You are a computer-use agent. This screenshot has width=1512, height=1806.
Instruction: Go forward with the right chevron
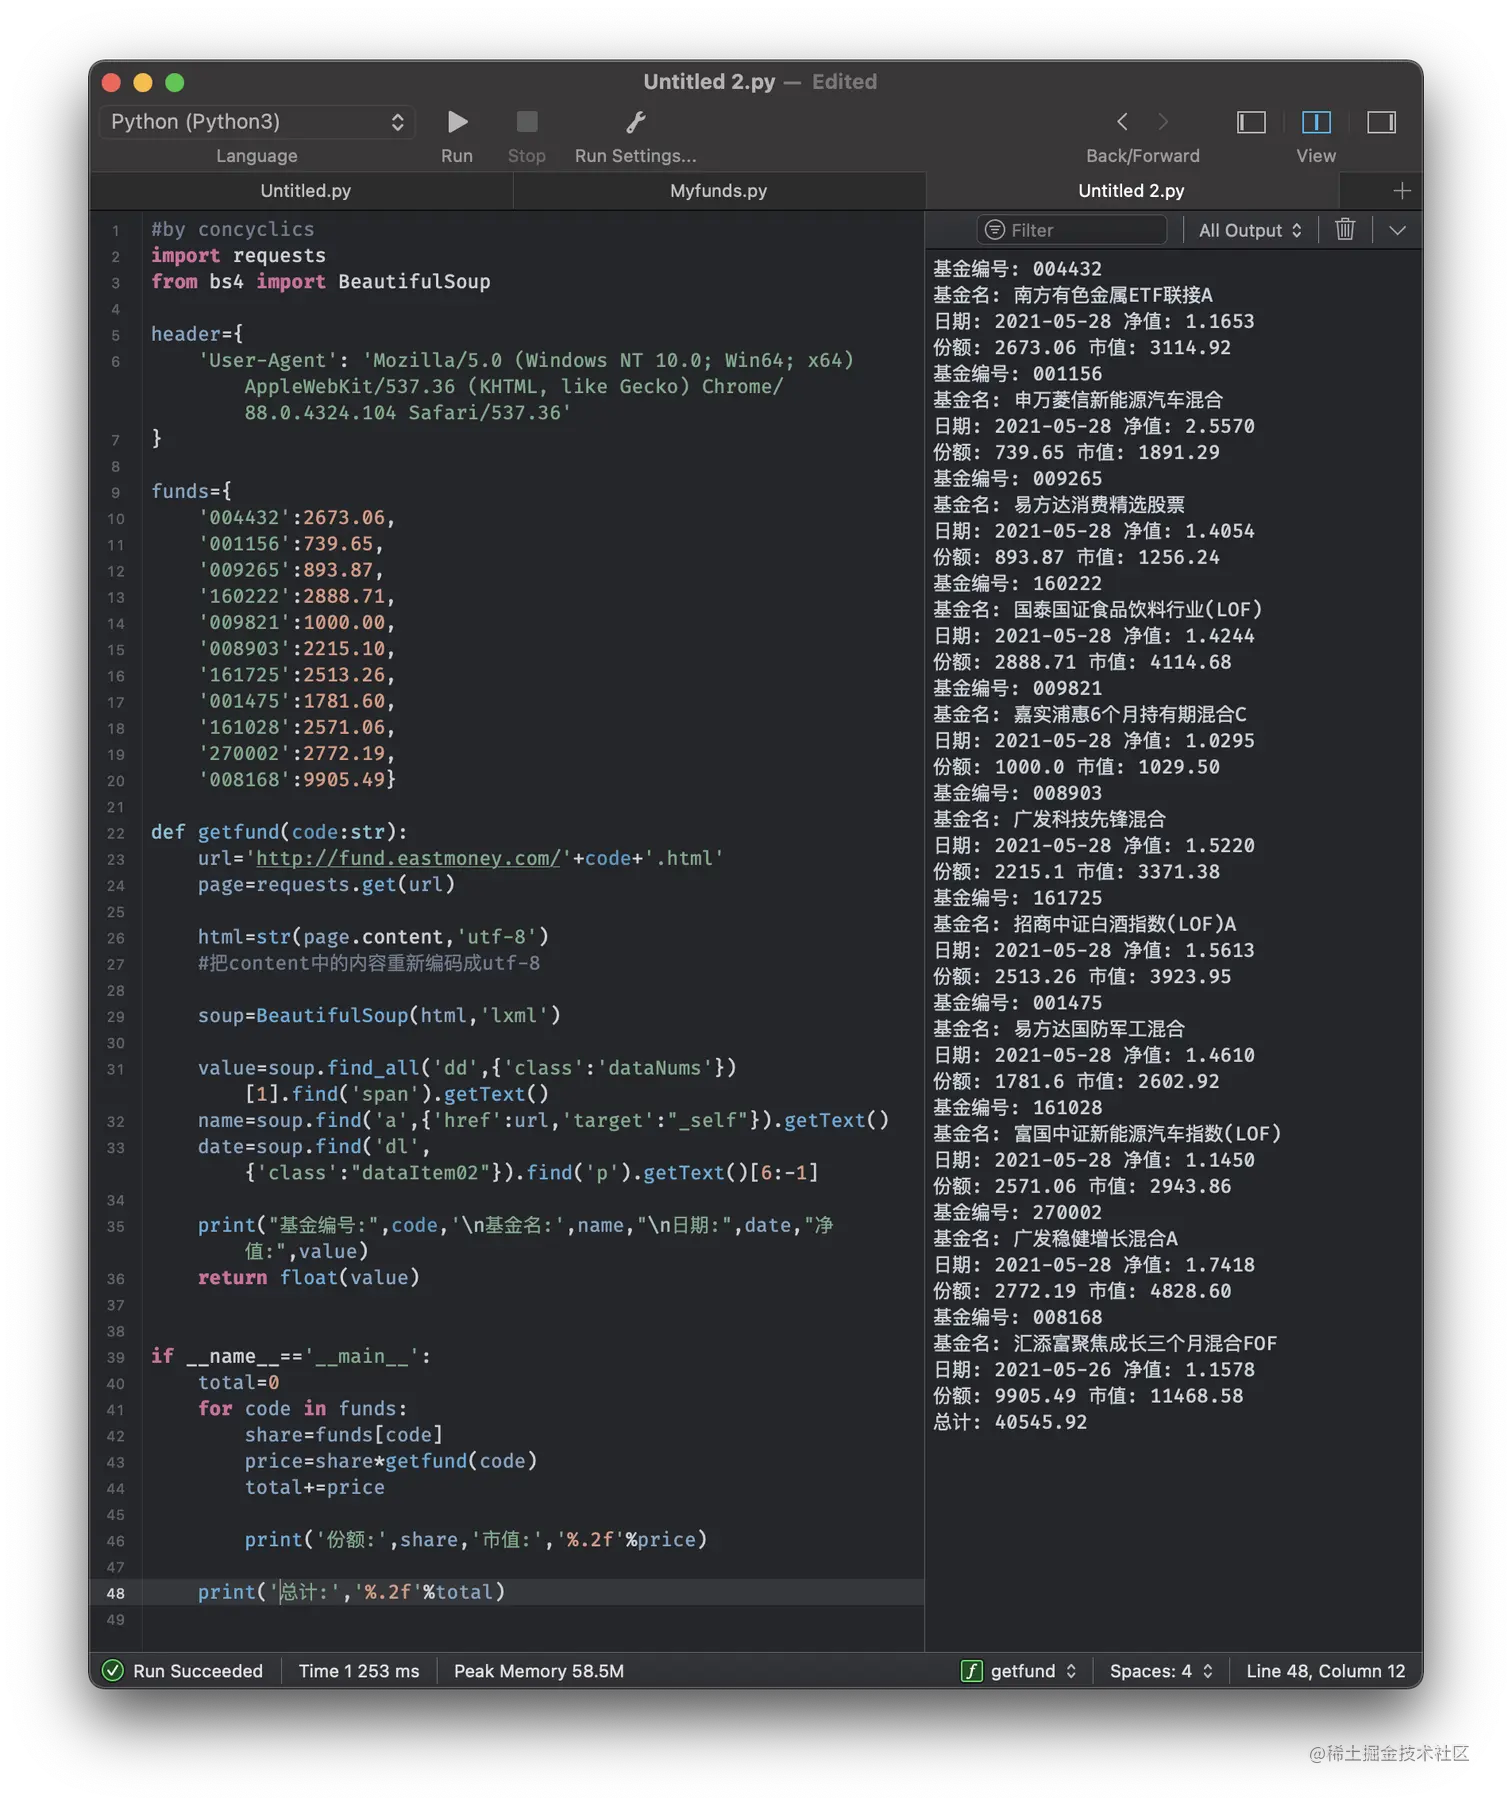coord(1163,122)
